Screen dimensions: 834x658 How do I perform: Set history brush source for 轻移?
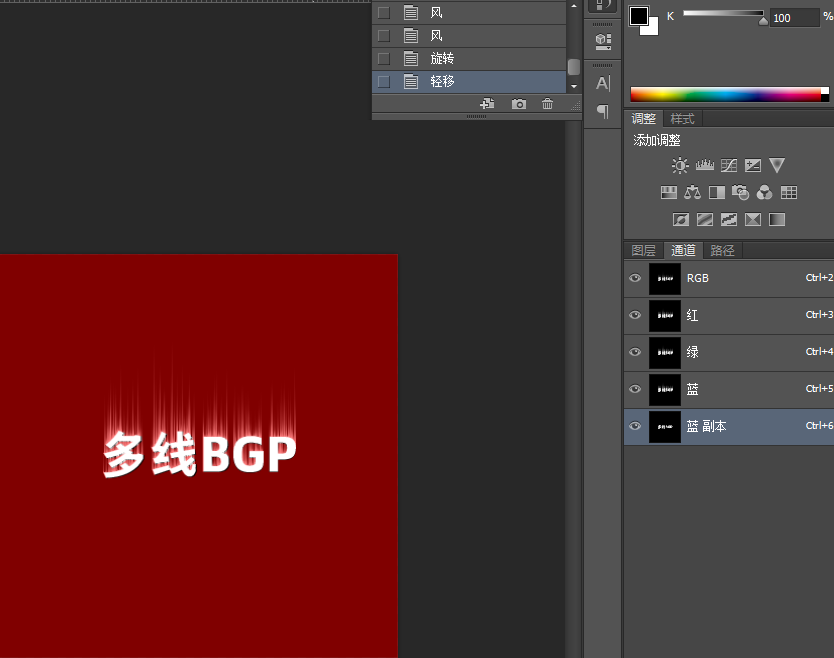[383, 82]
